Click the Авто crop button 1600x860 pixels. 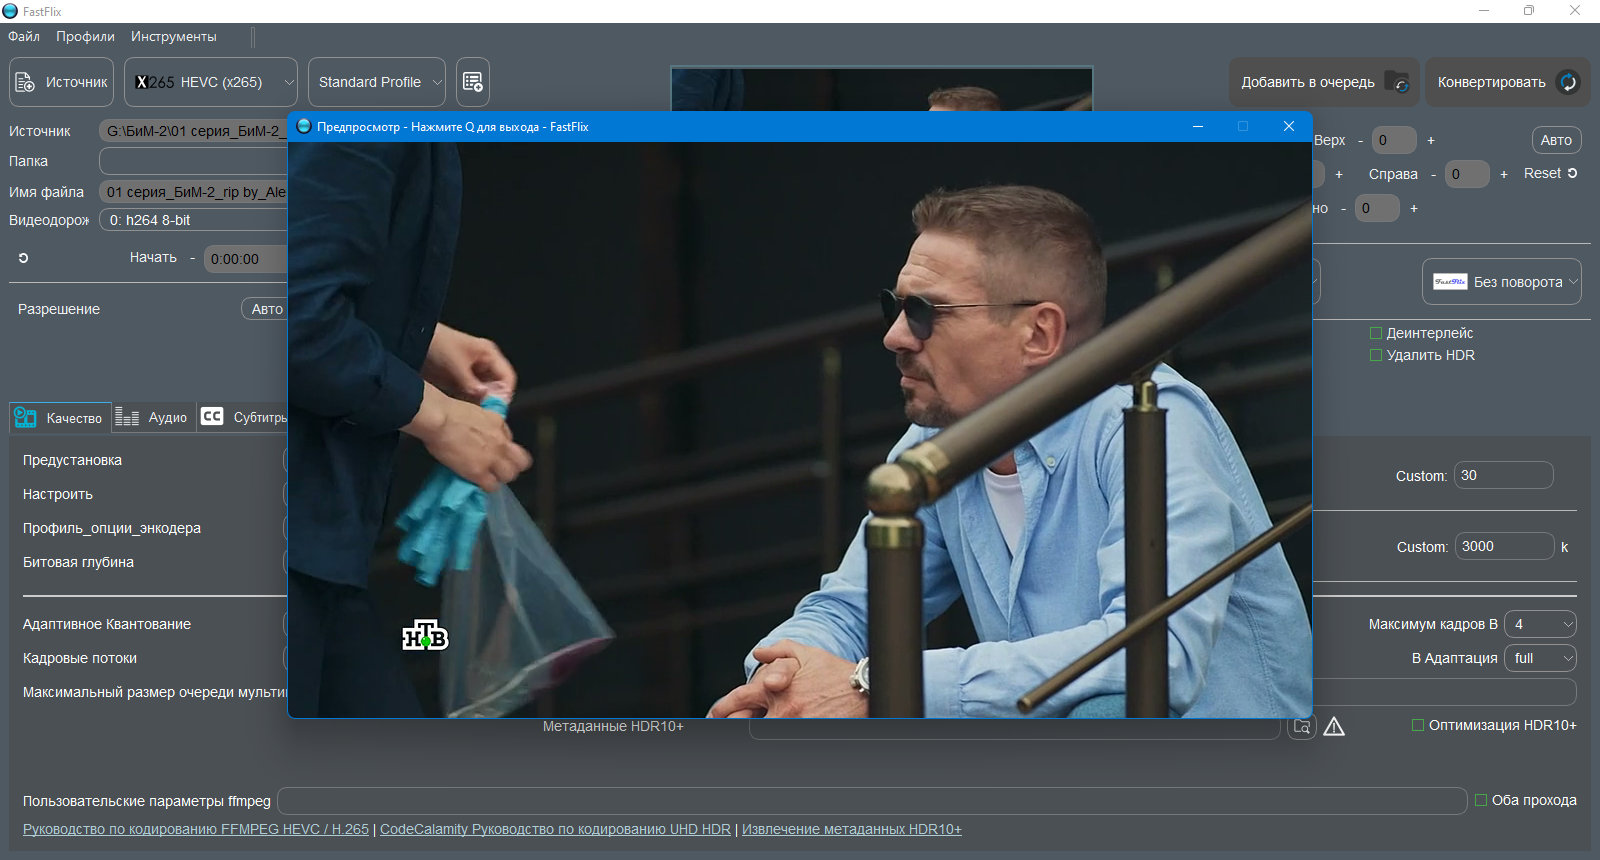(1556, 140)
